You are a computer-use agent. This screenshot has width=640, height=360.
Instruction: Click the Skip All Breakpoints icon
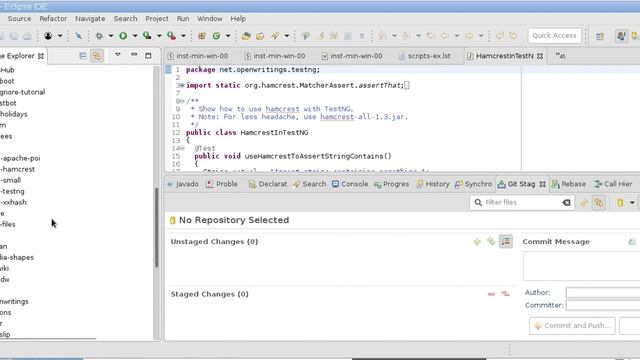click(x=78, y=36)
